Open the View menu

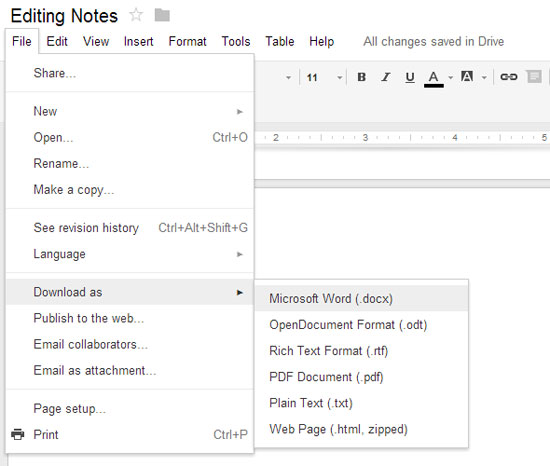click(x=96, y=41)
